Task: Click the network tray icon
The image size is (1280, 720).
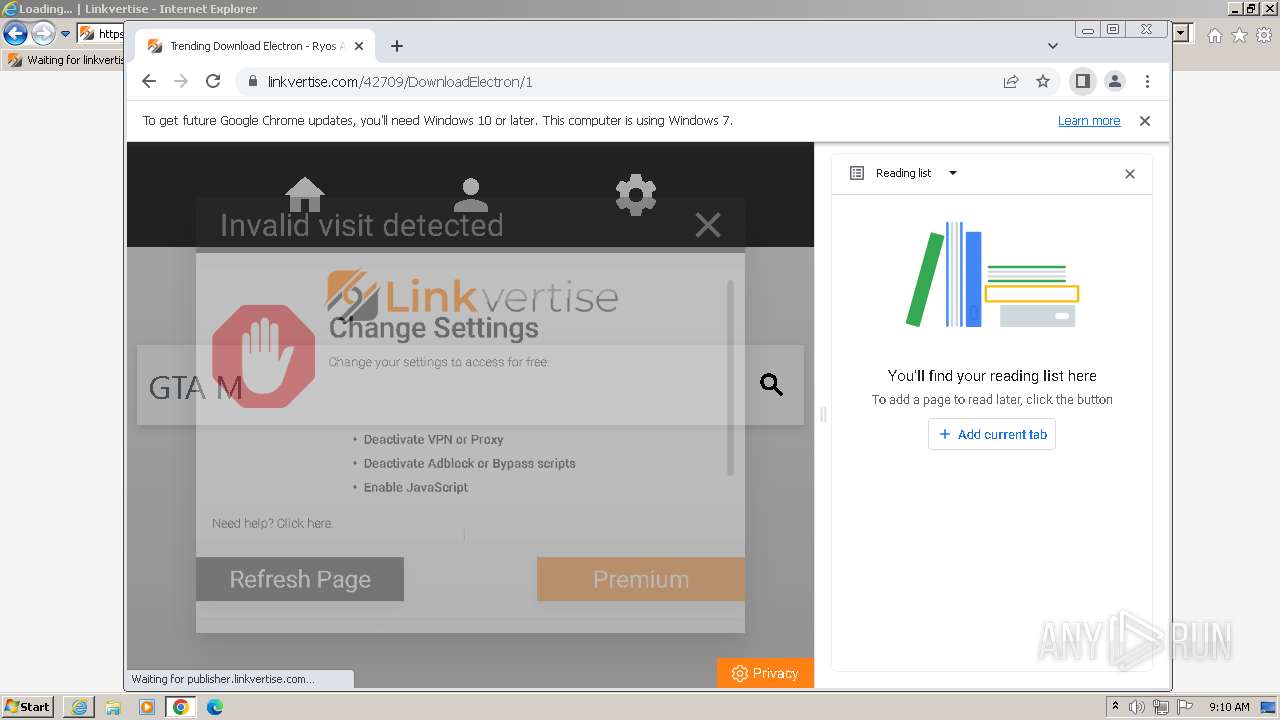Action: [1161, 707]
